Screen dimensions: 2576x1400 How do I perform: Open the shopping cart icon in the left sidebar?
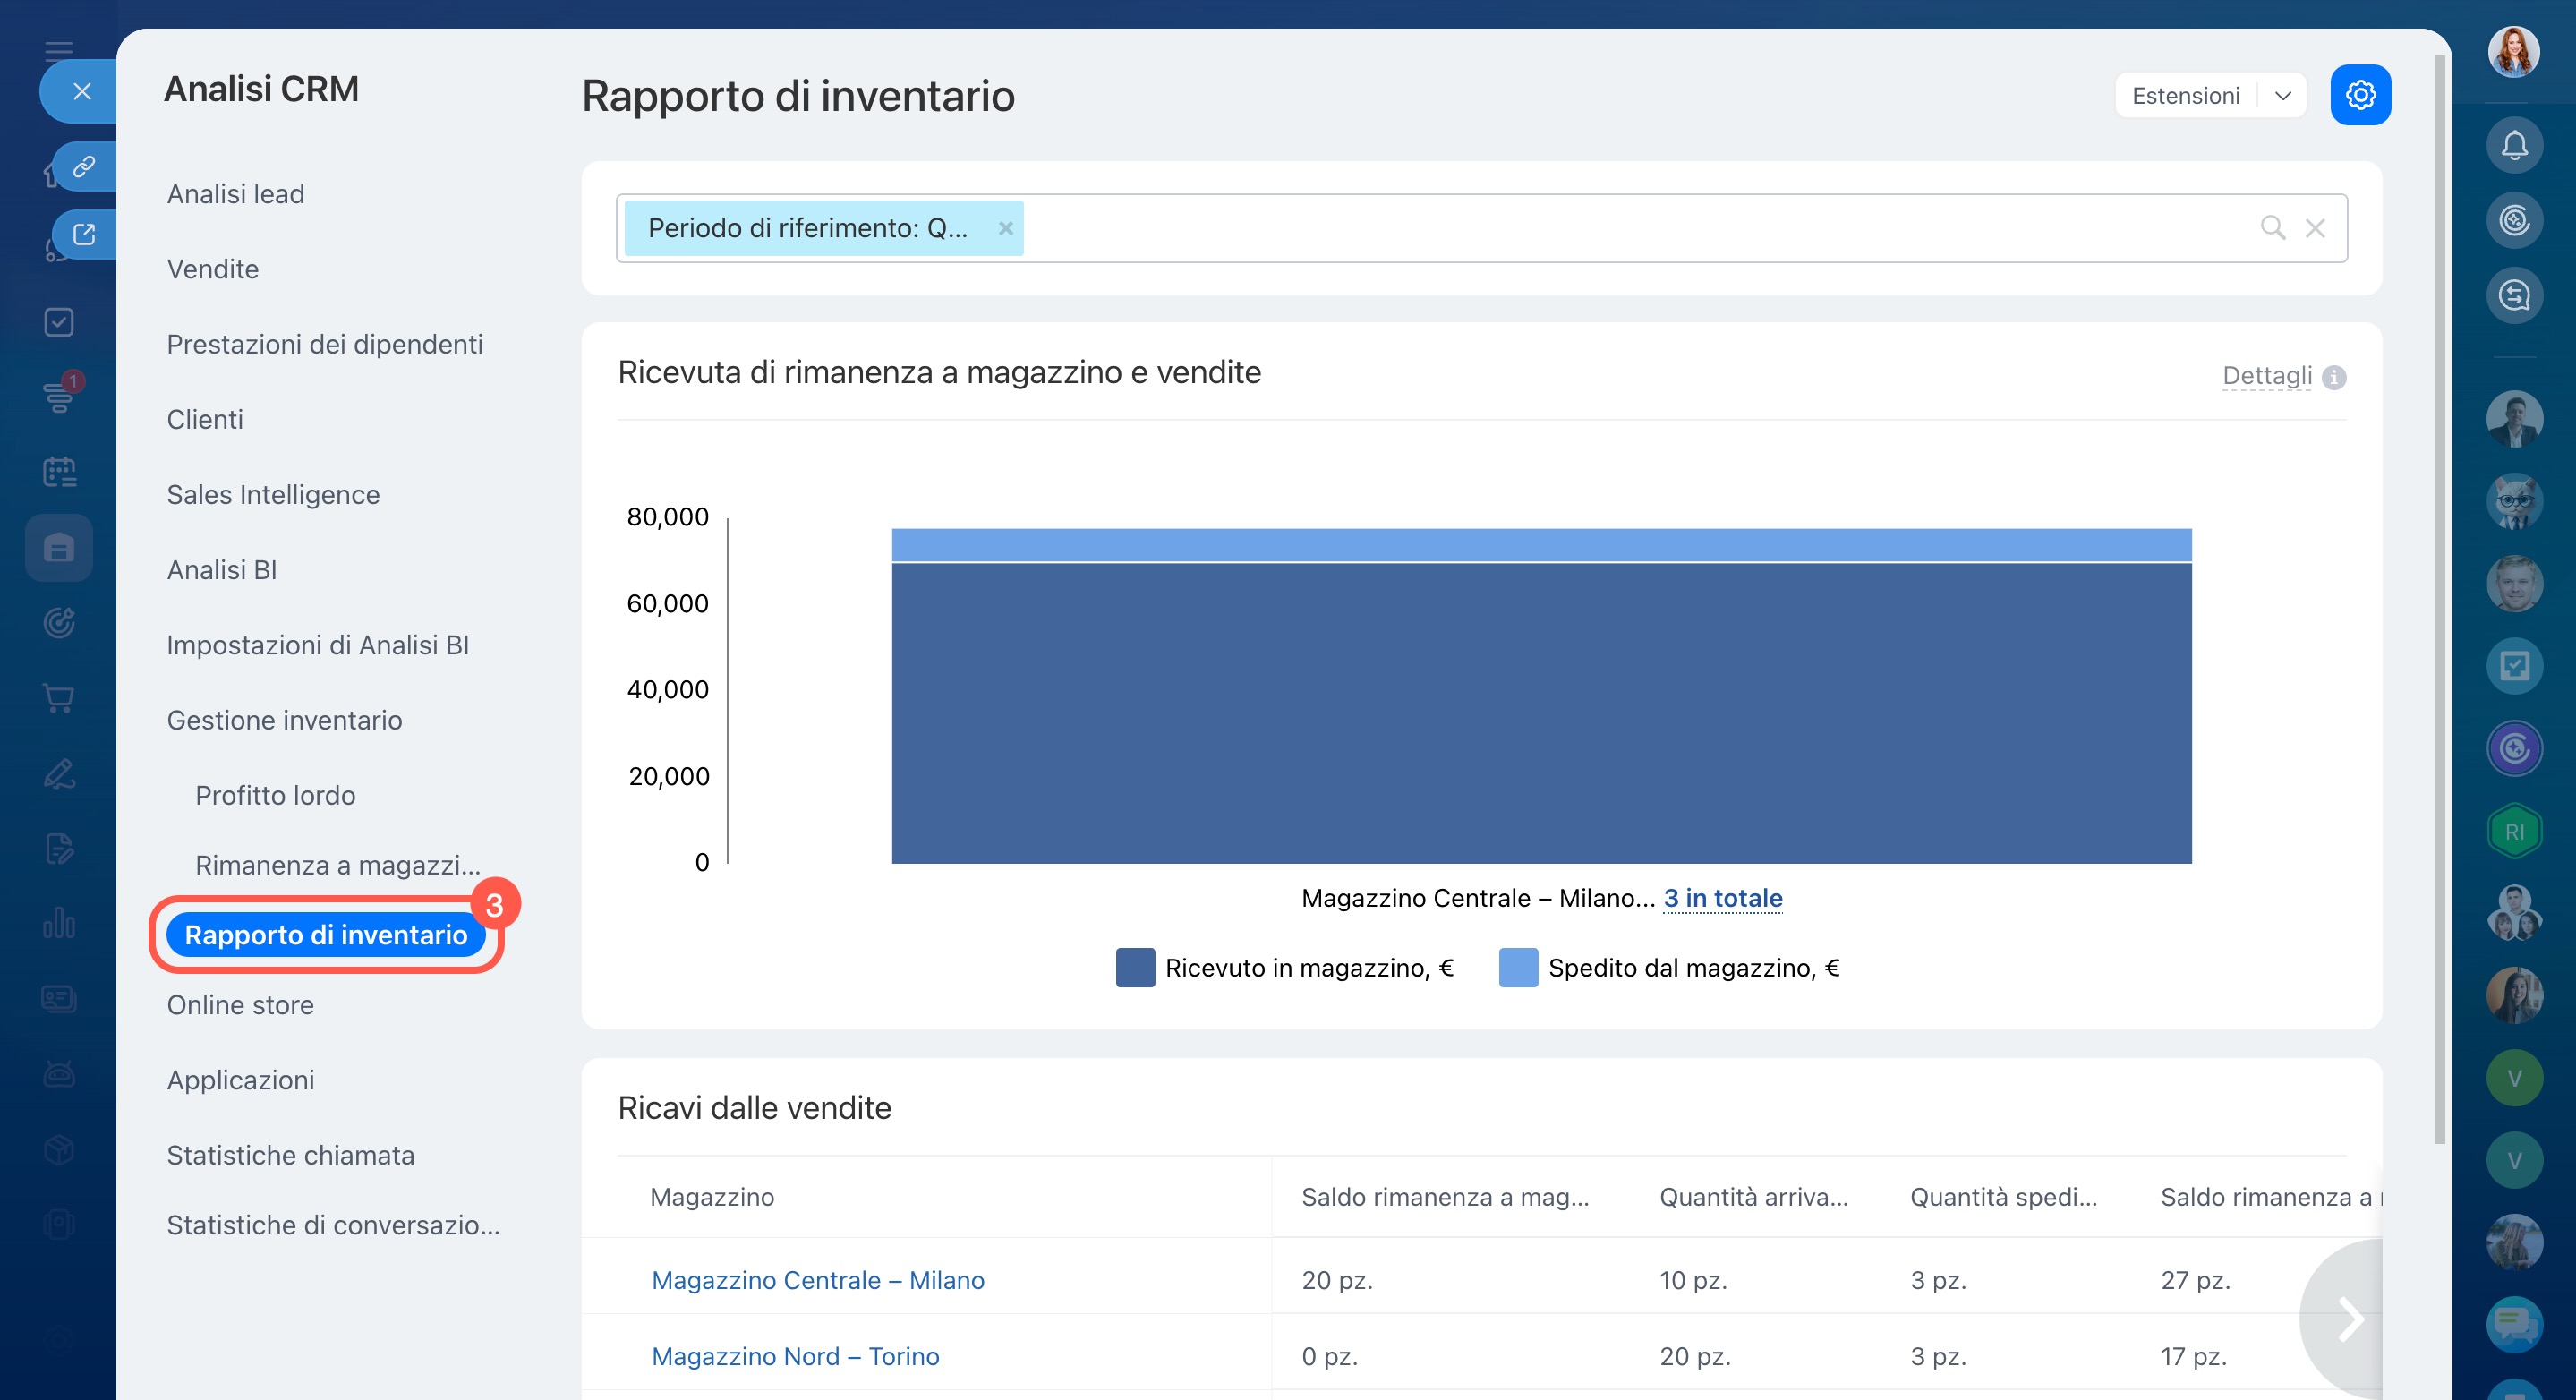[59, 698]
